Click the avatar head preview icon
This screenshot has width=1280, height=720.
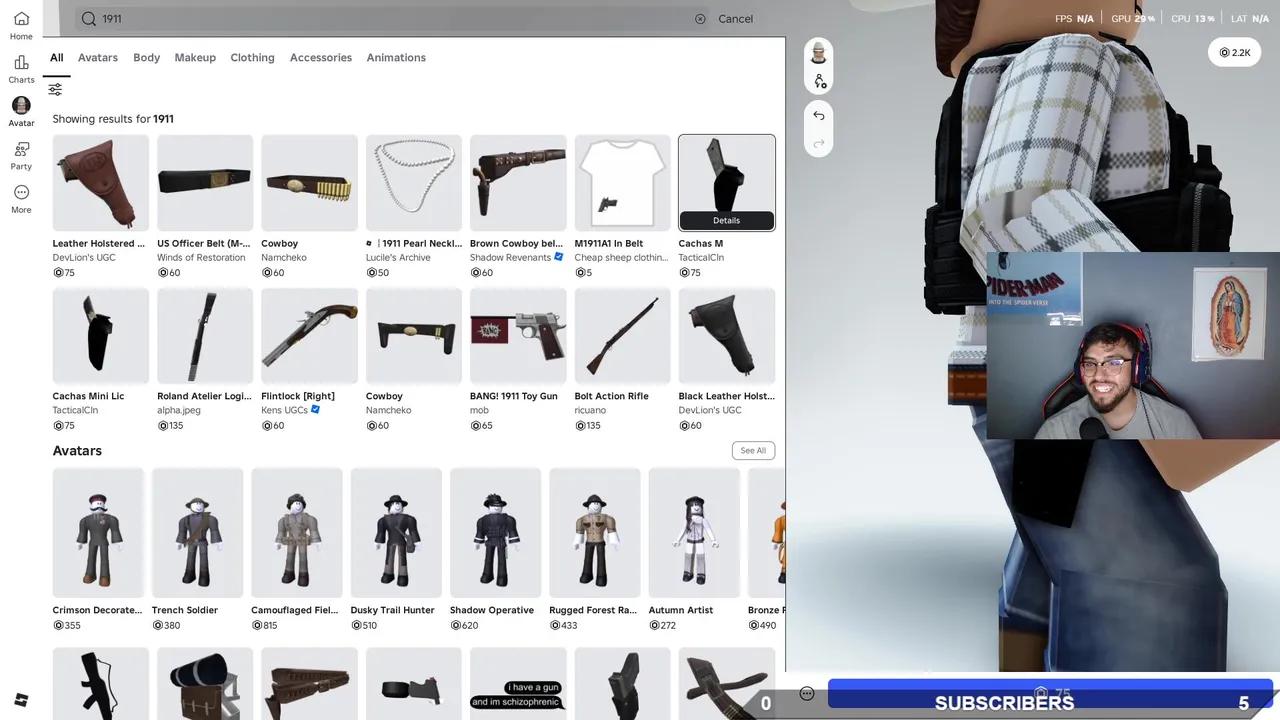[819, 53]
